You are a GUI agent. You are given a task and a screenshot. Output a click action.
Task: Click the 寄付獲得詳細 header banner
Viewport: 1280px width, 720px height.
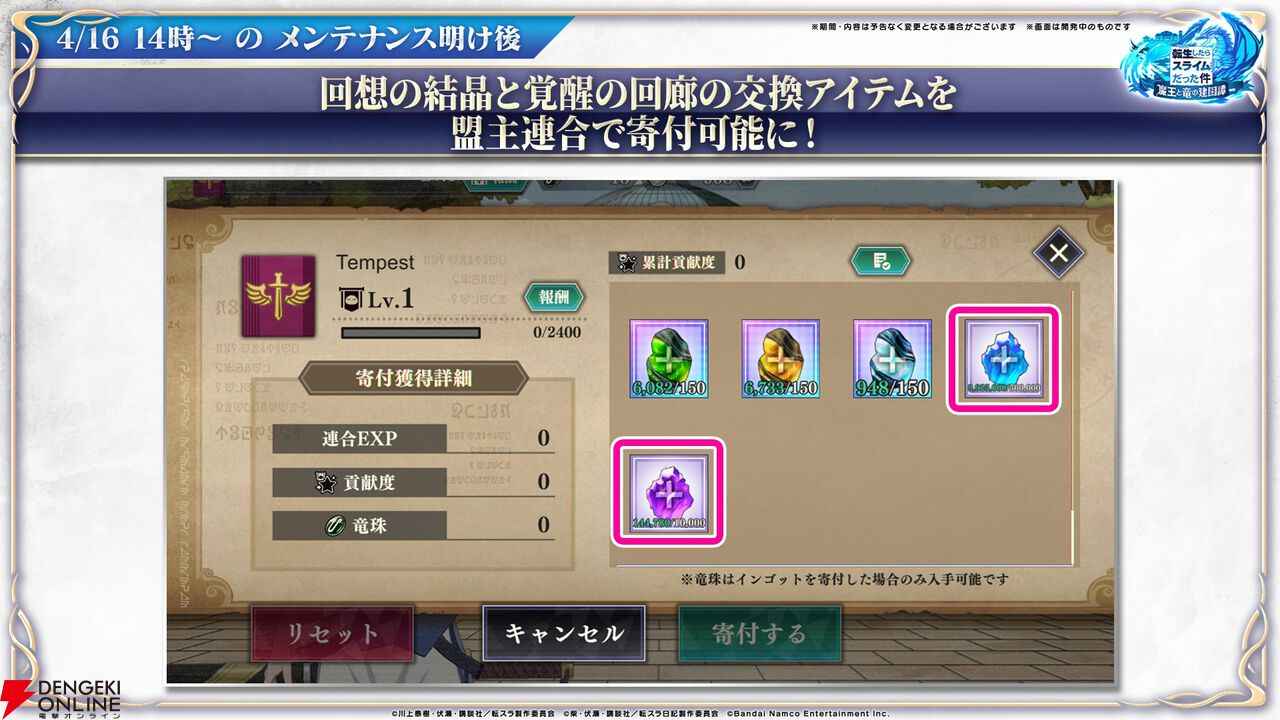coord(414,378)
